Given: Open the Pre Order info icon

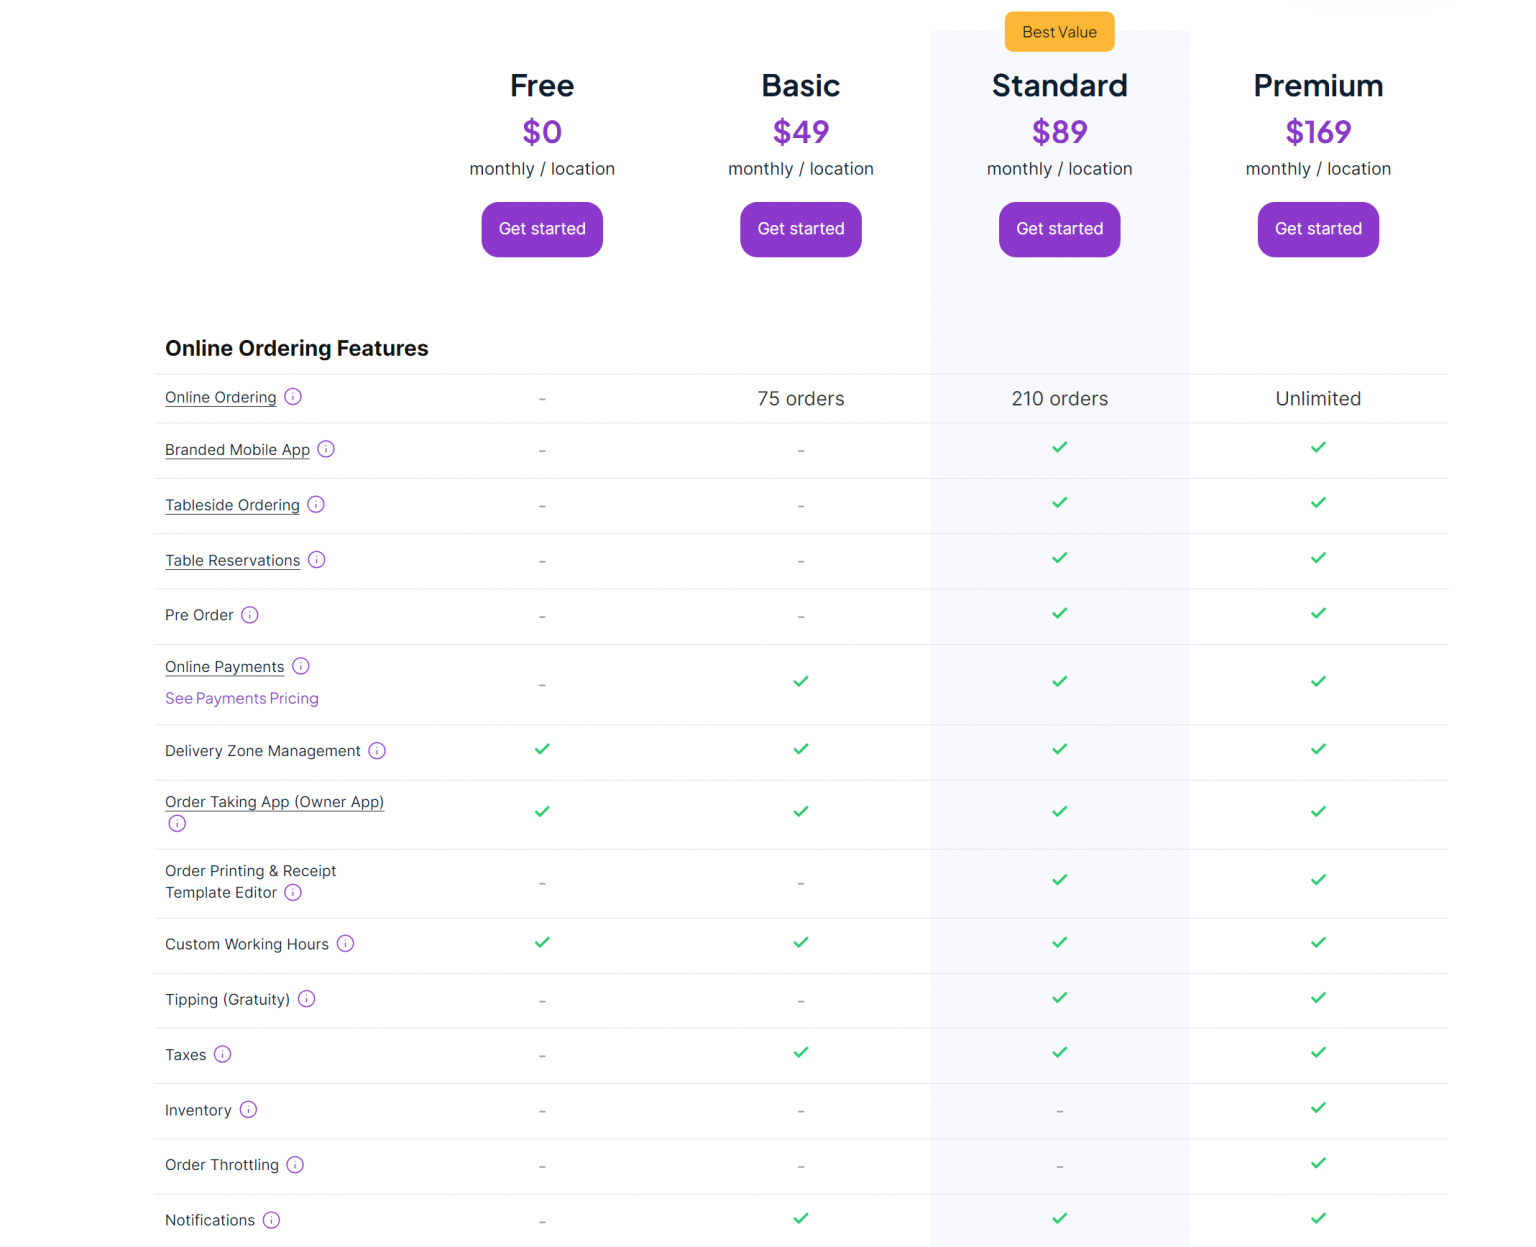Looking at the screenshot, I should pyautogui.click(x=250, y=615).
